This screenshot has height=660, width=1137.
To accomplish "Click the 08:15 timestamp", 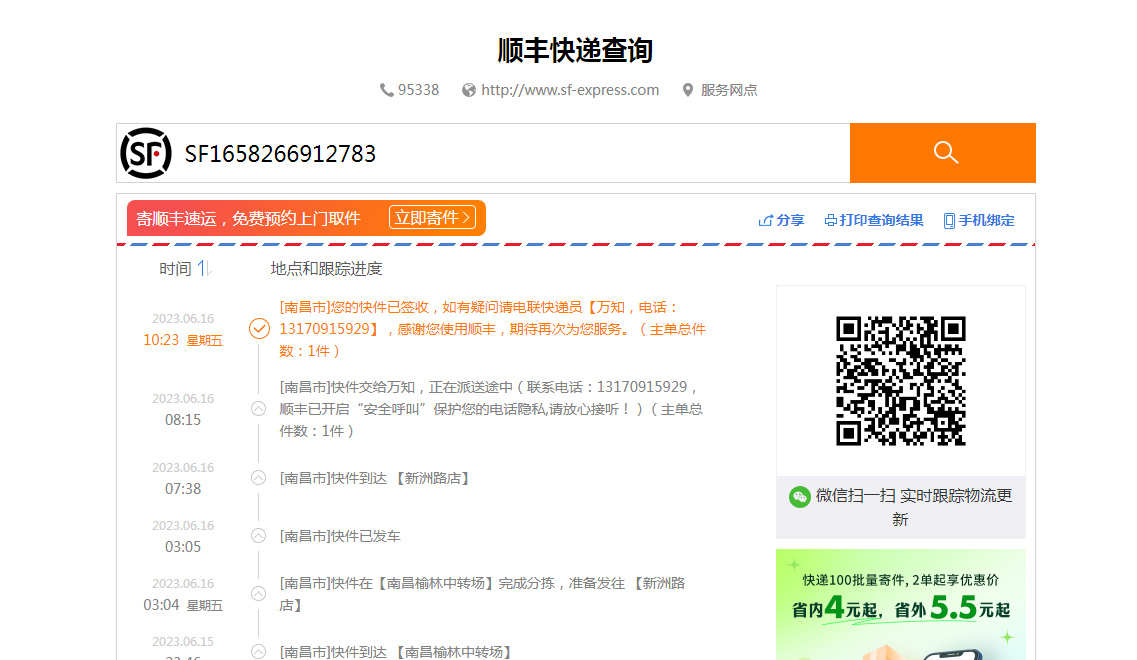I will pos(183,419).
